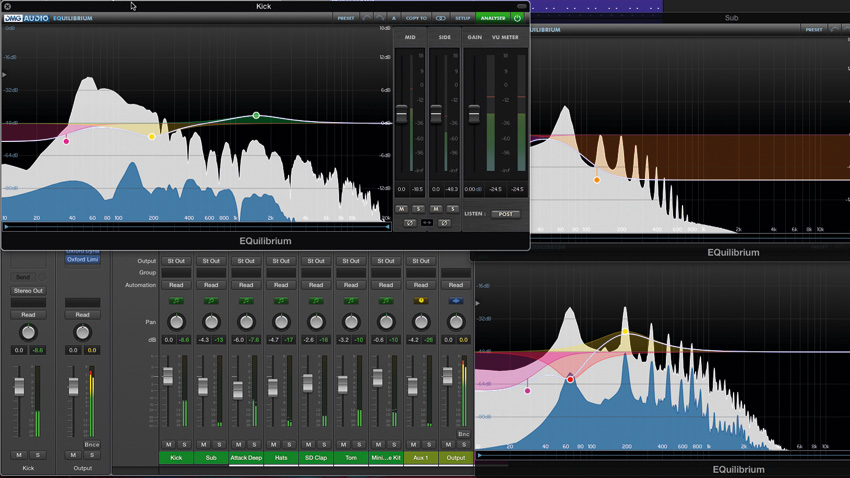Screen dimensions: 850x478
Task: Toggle the EQuilibrium power bypass button
Action: 518,18
